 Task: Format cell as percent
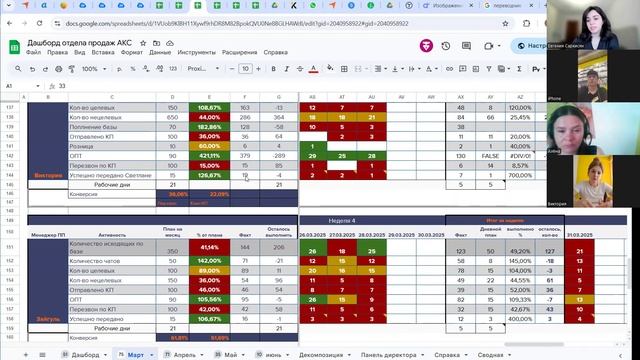(133, 69)
